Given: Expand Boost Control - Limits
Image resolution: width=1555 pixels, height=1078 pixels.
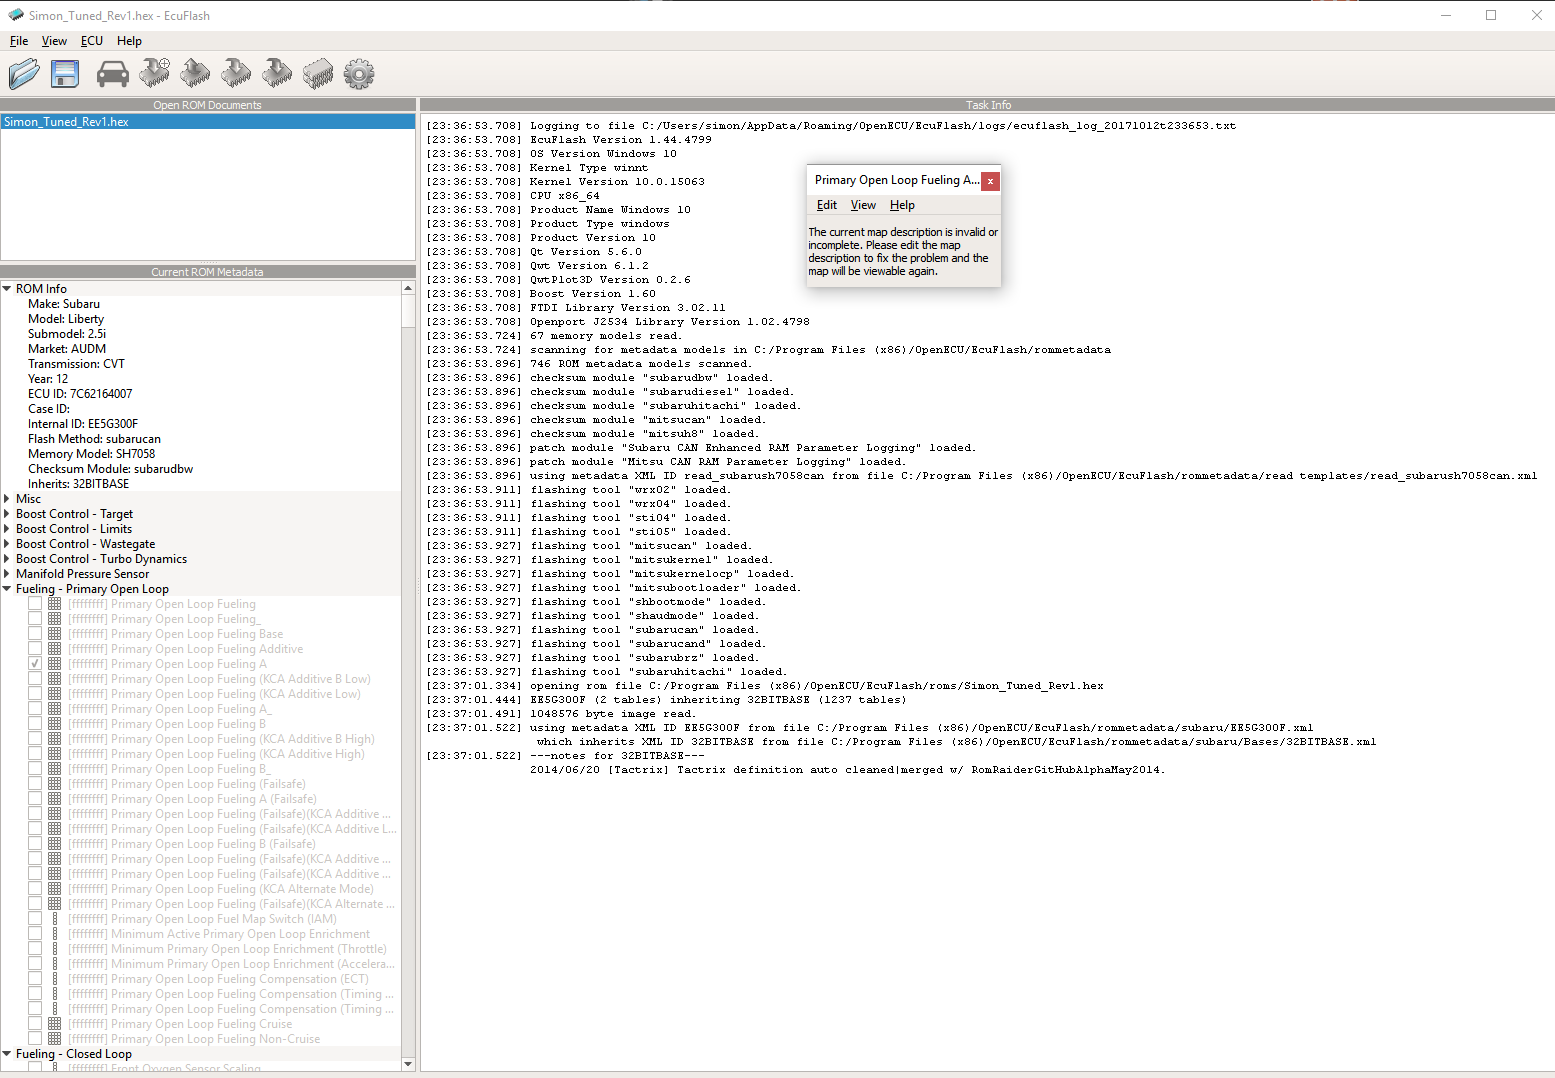Looking at the screenshot, I should click(7, 529).
